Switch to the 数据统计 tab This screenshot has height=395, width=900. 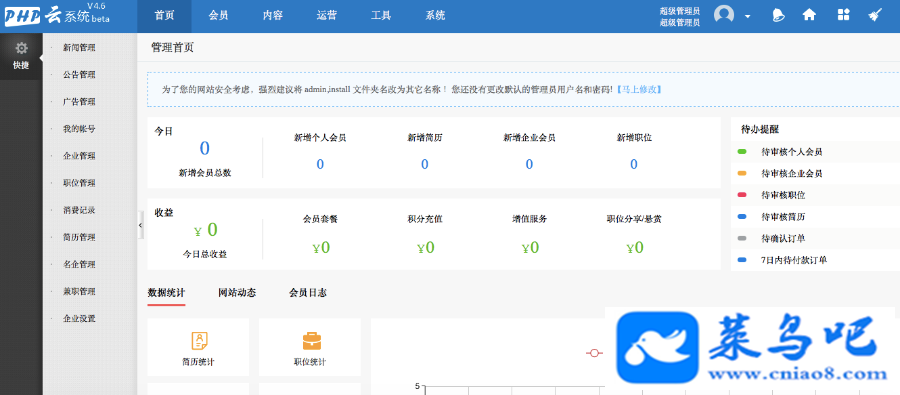166,293
